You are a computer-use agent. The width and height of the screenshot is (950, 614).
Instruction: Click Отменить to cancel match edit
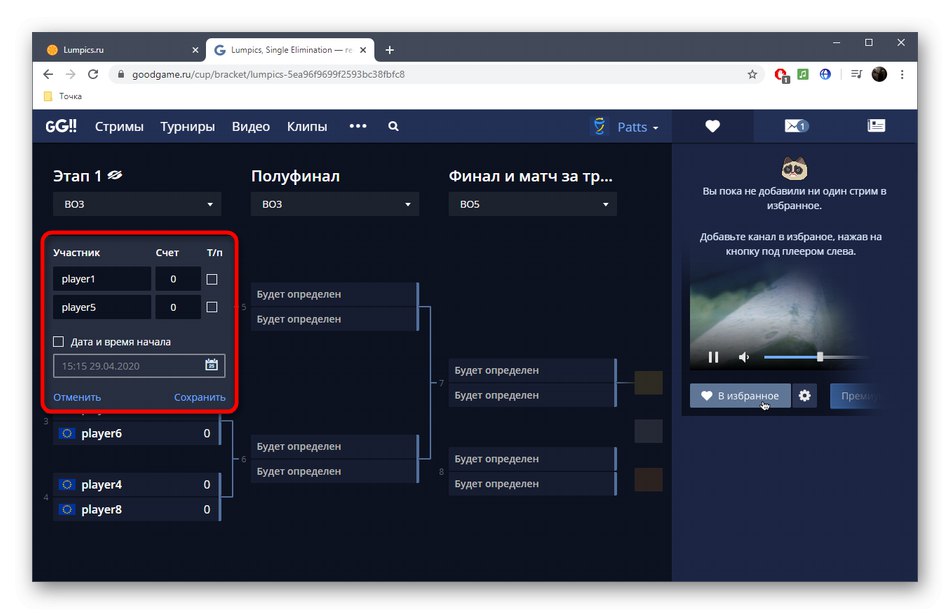click(x=77, y=398)
